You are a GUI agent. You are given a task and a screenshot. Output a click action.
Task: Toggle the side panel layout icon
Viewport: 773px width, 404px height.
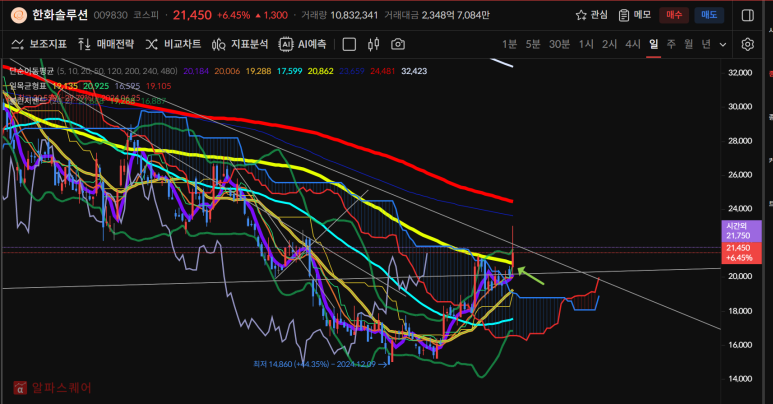pyautogui.click(x=747, y=15)
